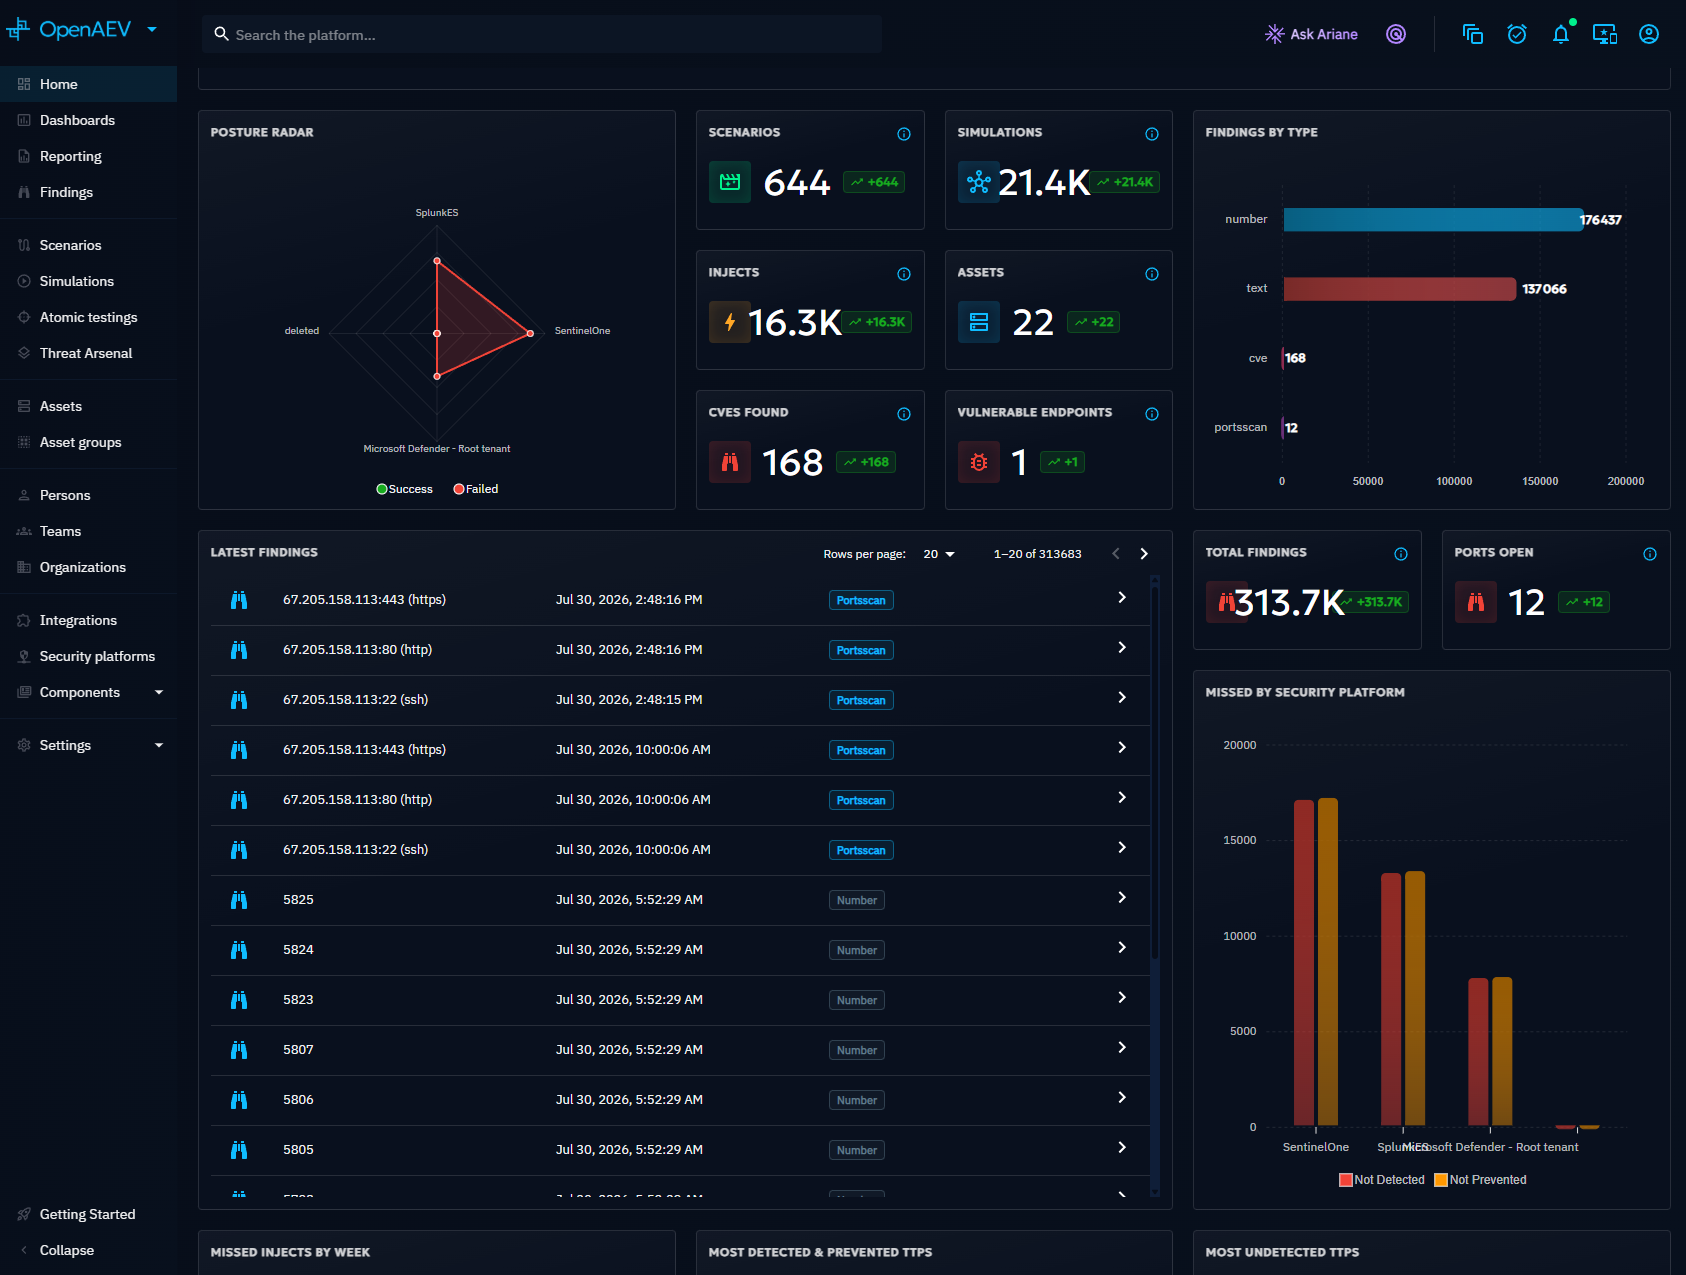Open Persons in the sidebar
The width and height of the screenshot is (1686, 1275).
point(88,495)
